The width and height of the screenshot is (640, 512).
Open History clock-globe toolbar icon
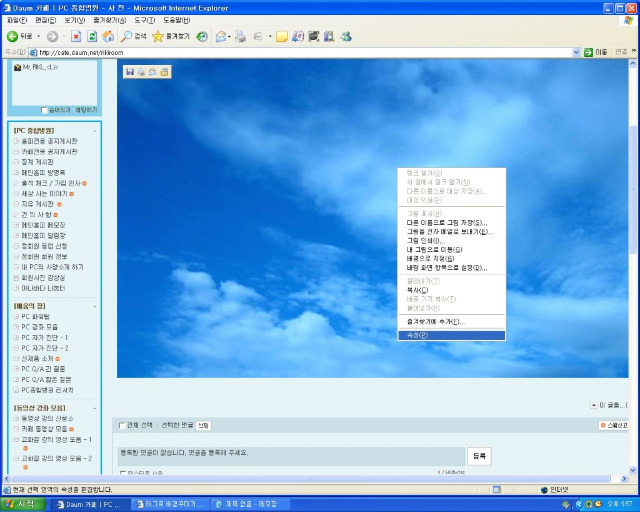(202, 37)
